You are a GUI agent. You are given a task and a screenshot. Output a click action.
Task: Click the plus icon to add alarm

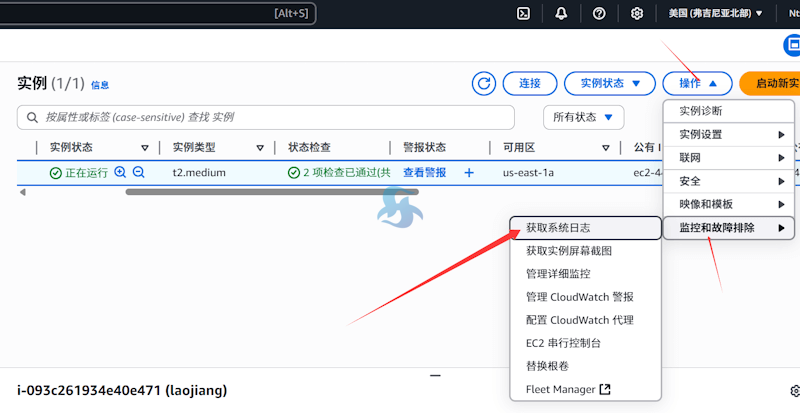point(469,173)
